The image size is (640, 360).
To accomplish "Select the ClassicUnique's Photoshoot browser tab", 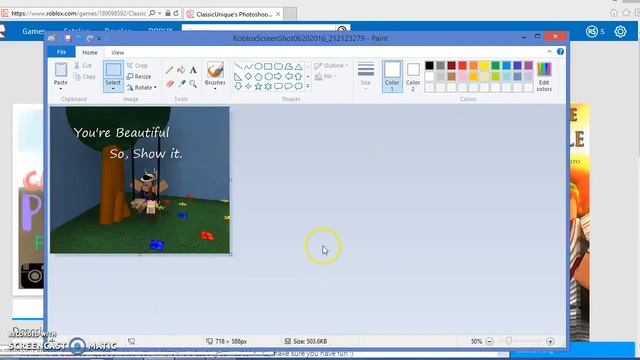I will click(233, 14).
